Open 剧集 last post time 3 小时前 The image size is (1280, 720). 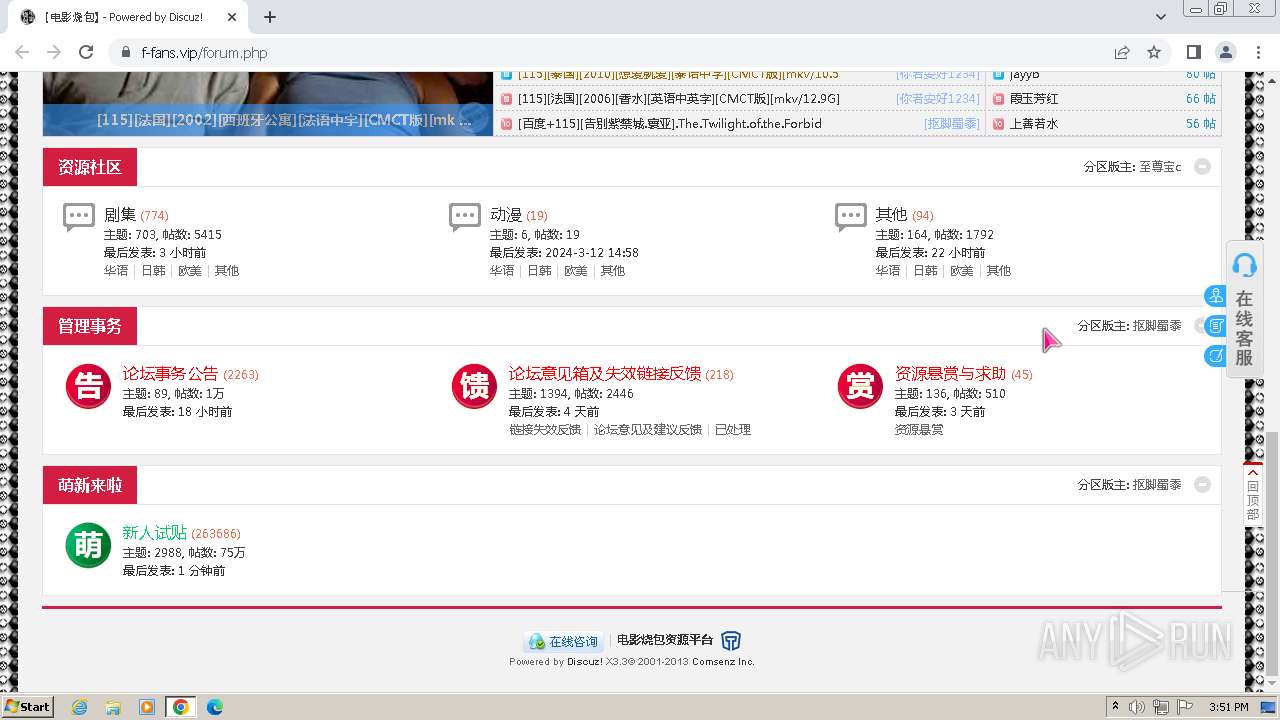pos(183,253)
